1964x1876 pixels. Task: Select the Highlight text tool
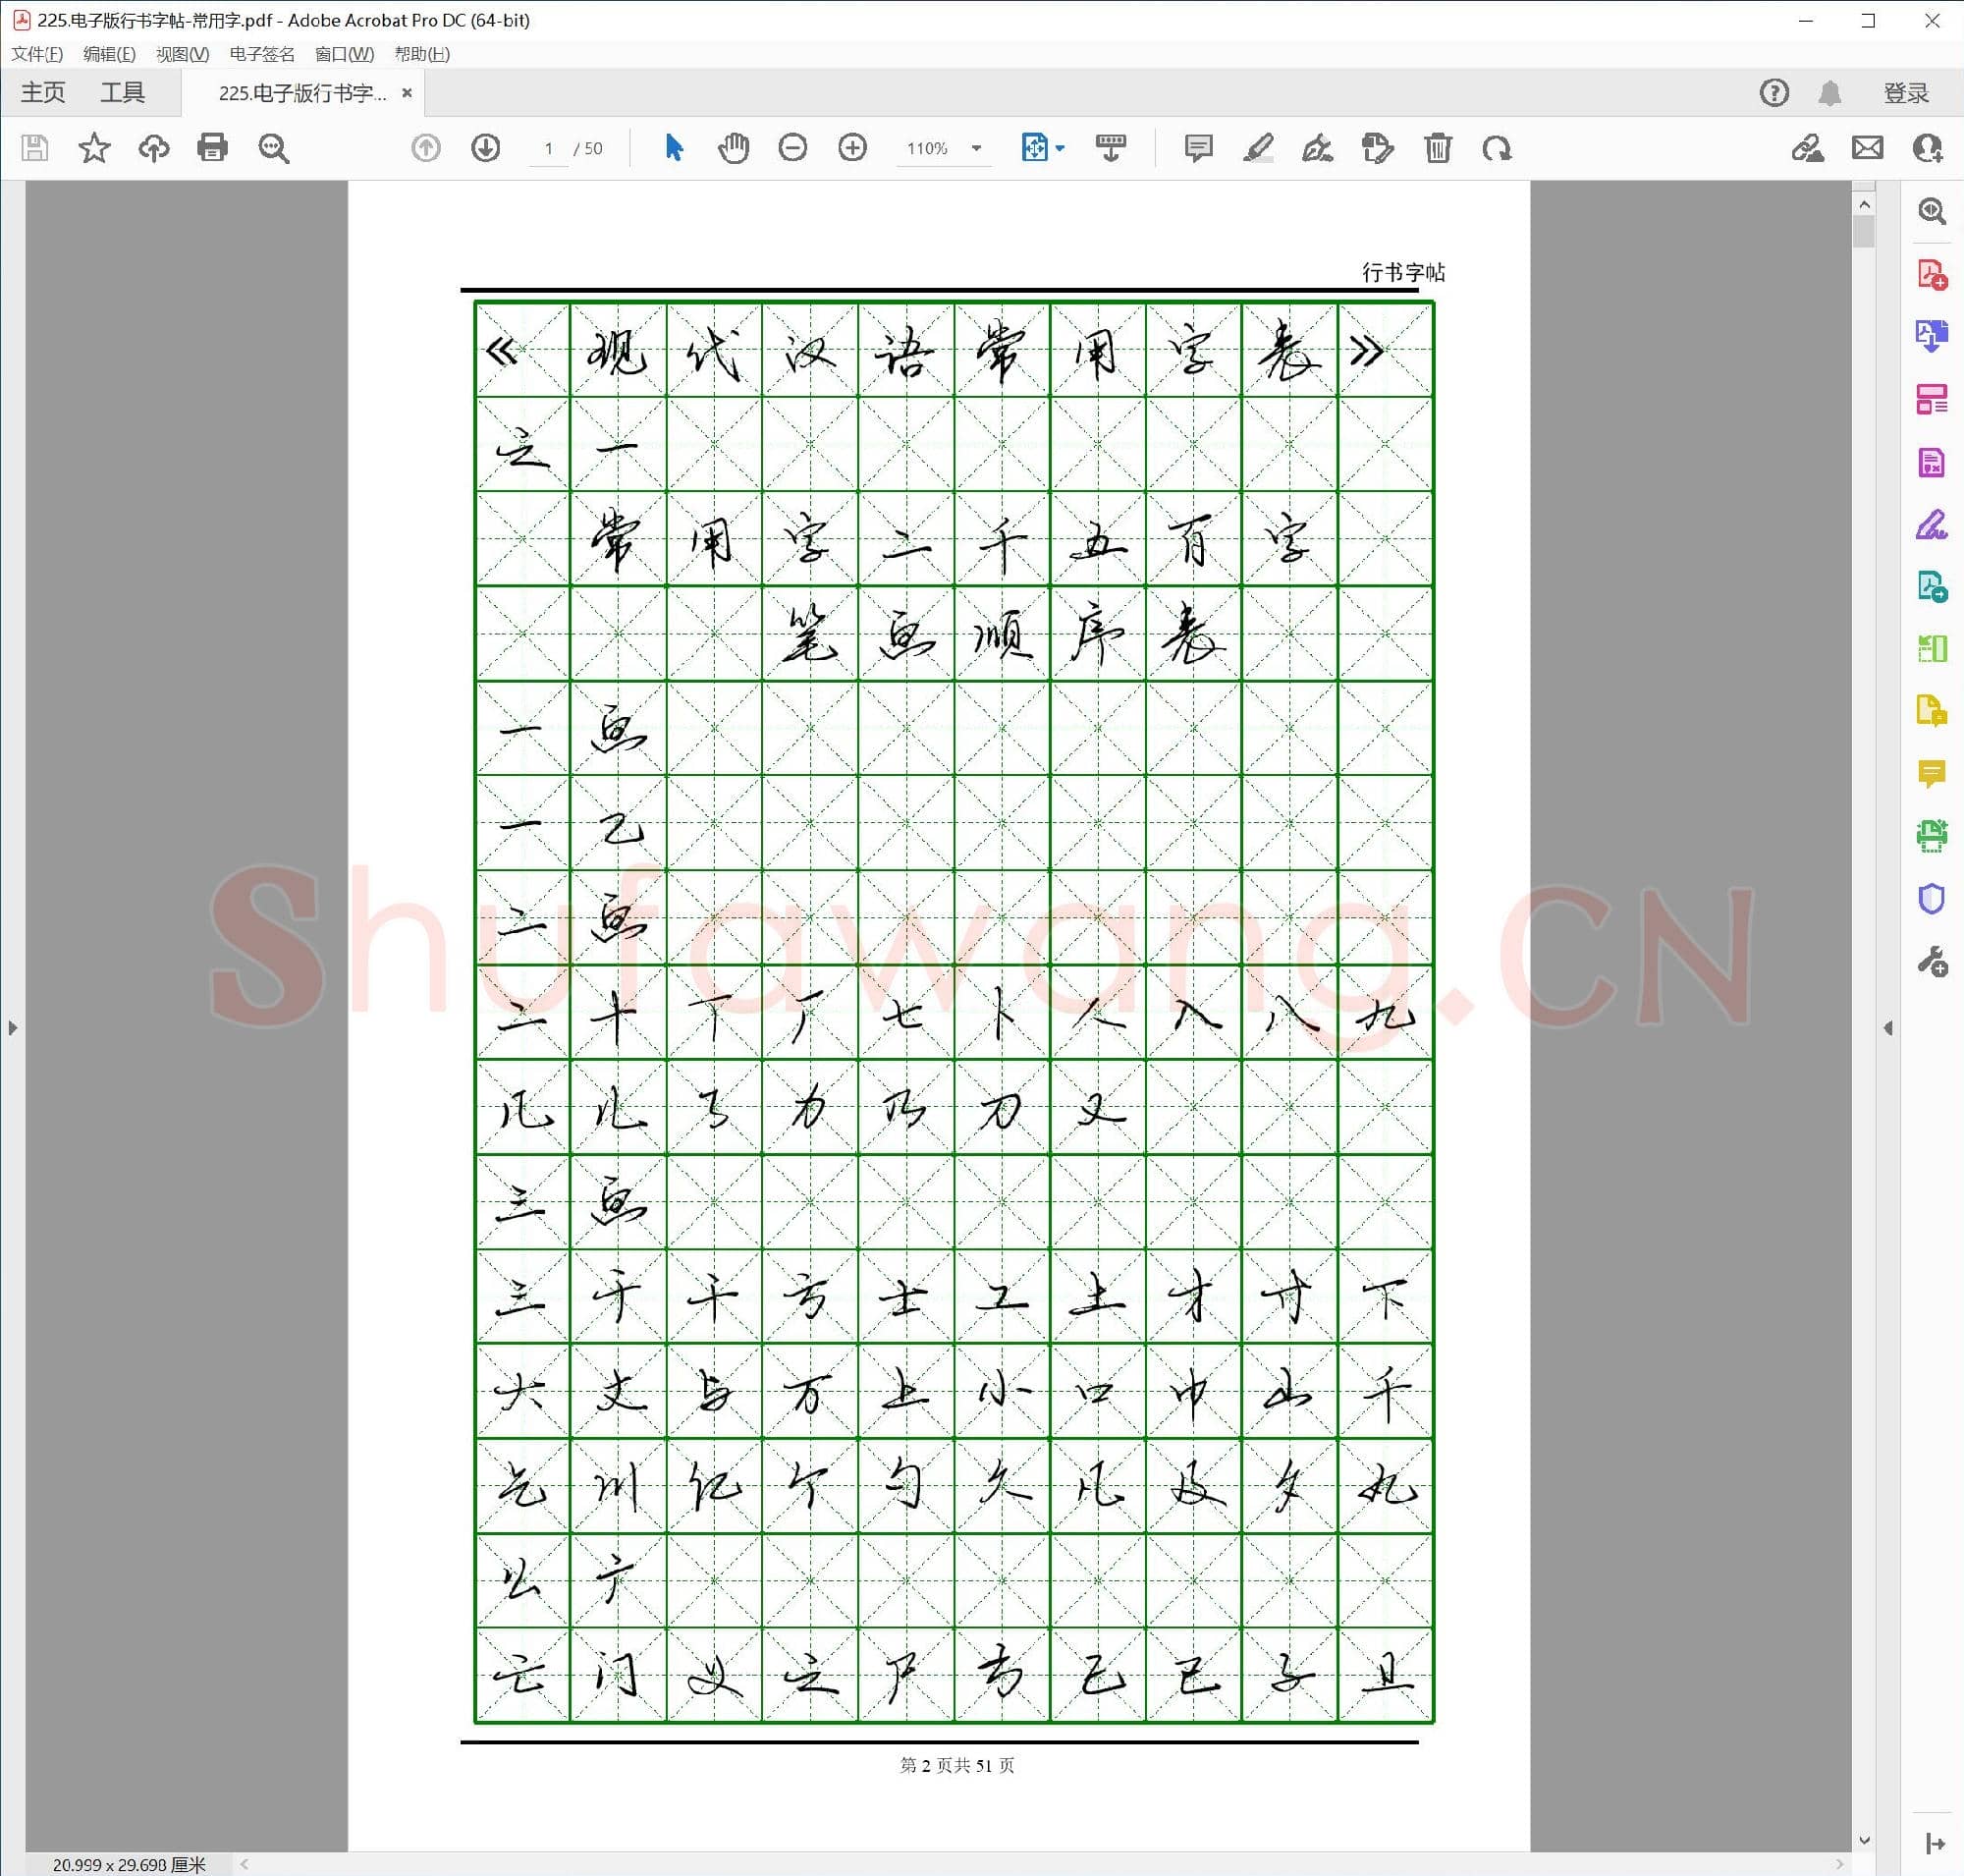coord(1258,148)
